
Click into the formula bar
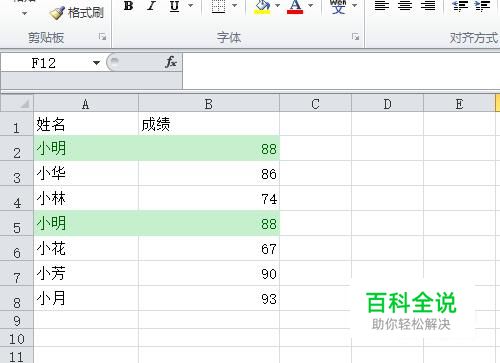click(341, 71)
